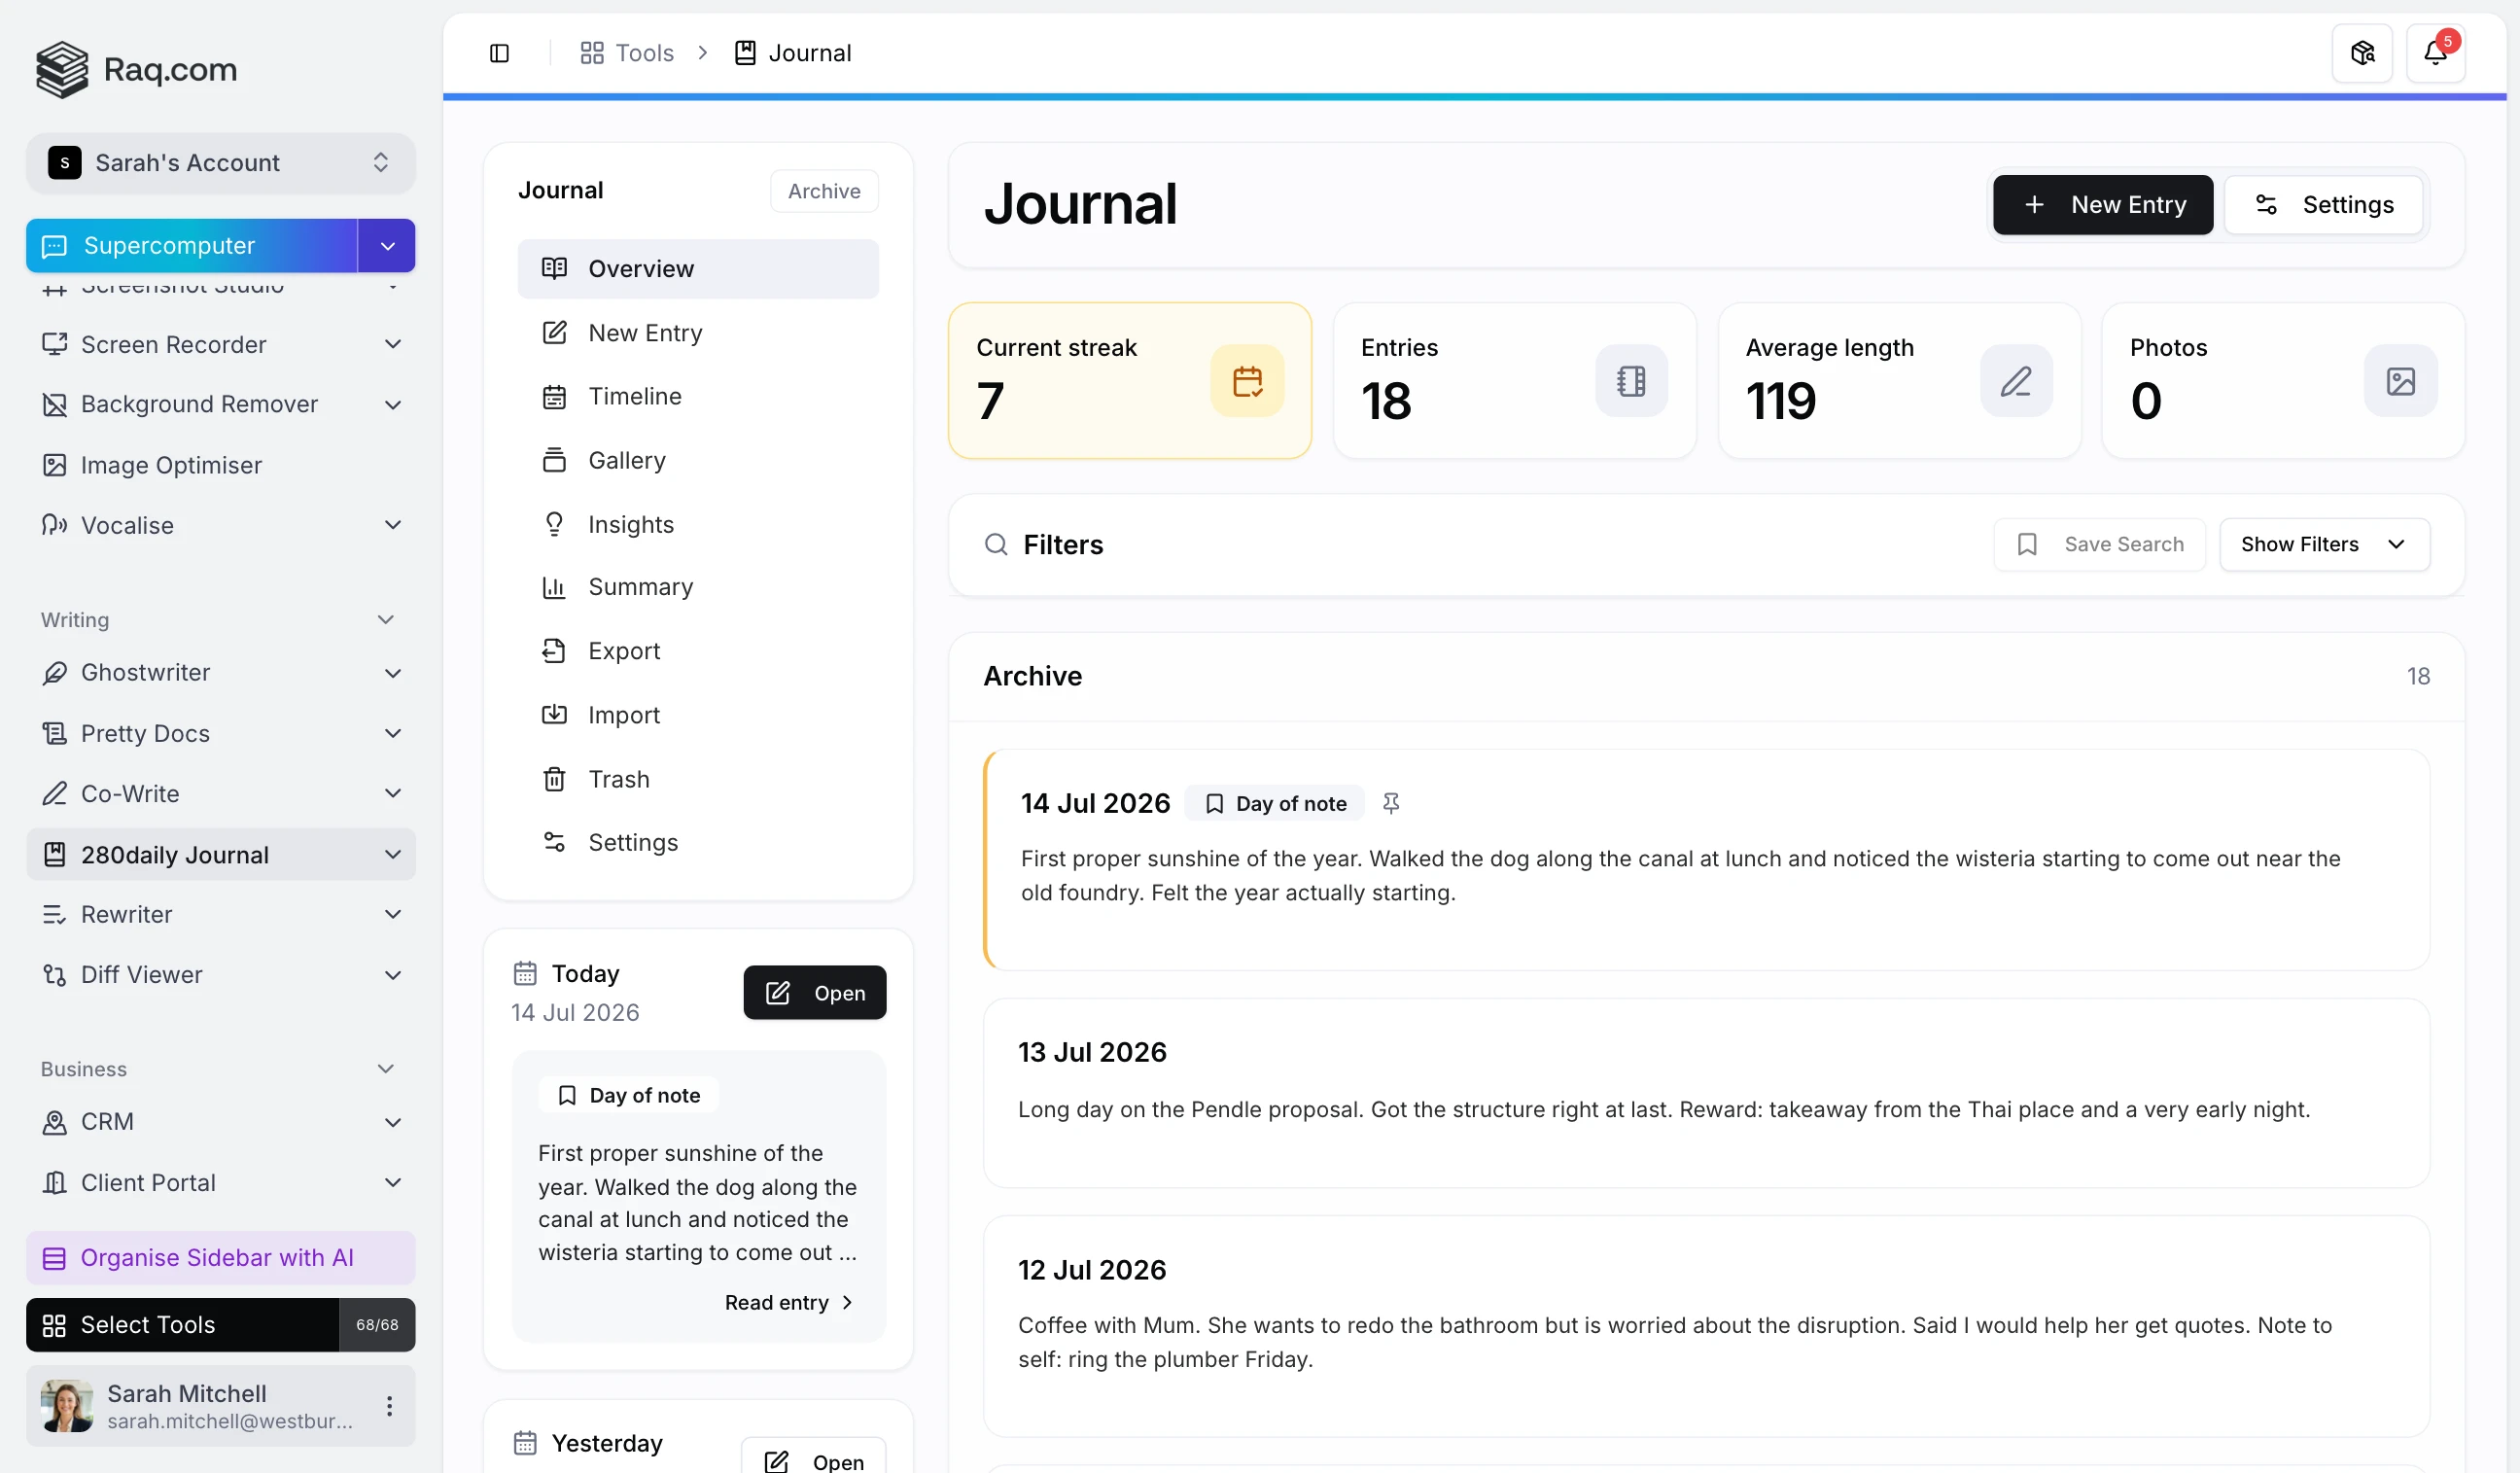2520x1473 pixels.
Task: Click the Supercomputer button
Action: coord(191,246)
